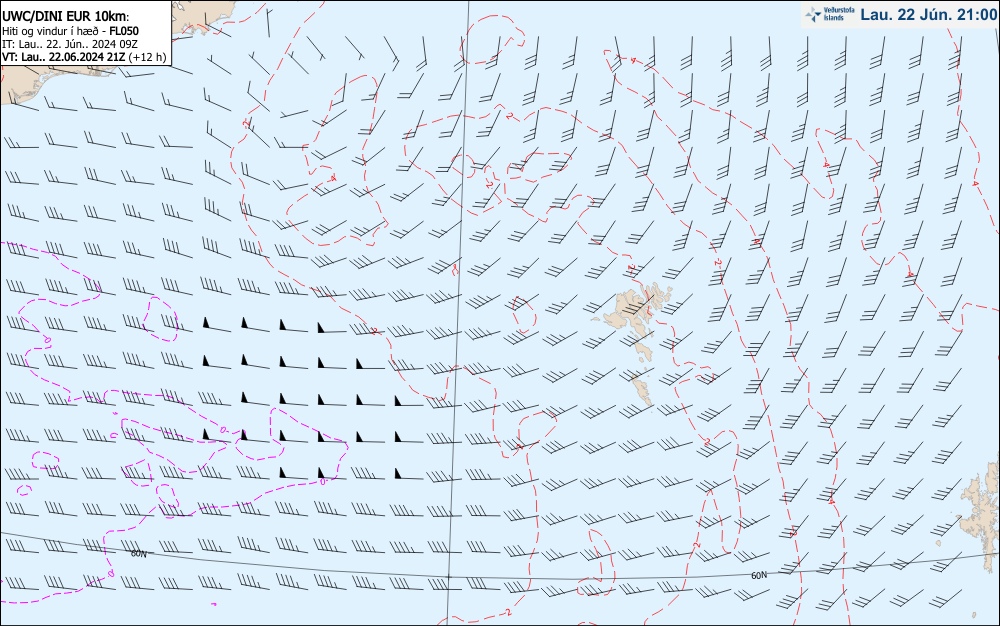Select the 'Hiti og vindur í hæð - FL050' line
The width and height of the screenshot is (1000, 626).
70,31
